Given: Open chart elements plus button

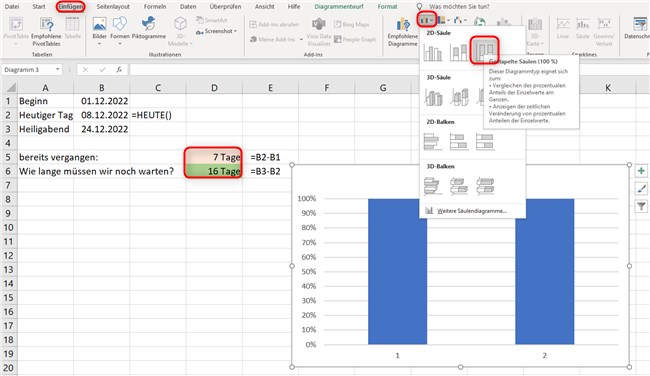Looking at the screenshot, I should [641, 171].
